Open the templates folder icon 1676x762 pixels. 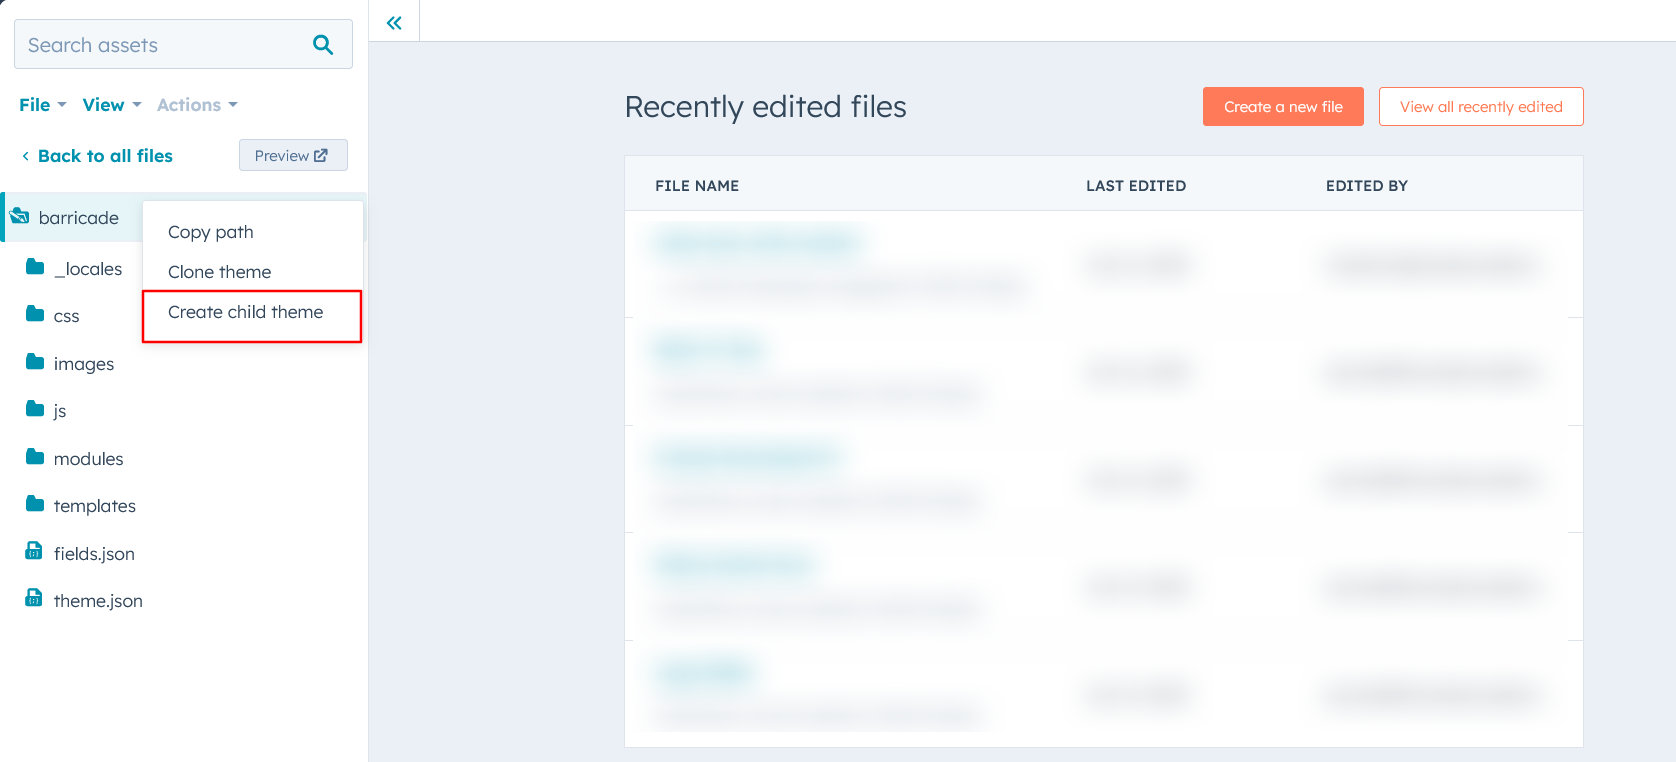(x=33, y=505)
